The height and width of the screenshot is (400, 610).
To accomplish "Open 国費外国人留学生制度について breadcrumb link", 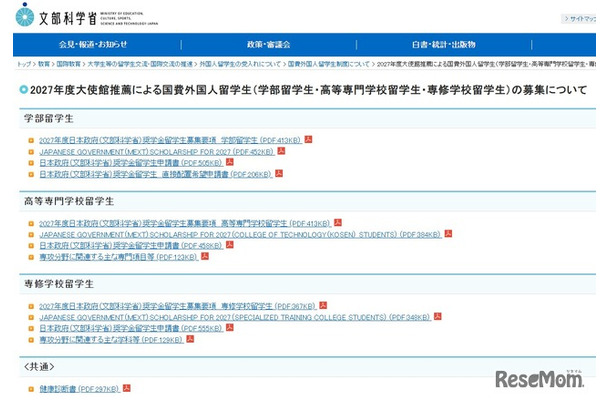I will tap(328, 64).
